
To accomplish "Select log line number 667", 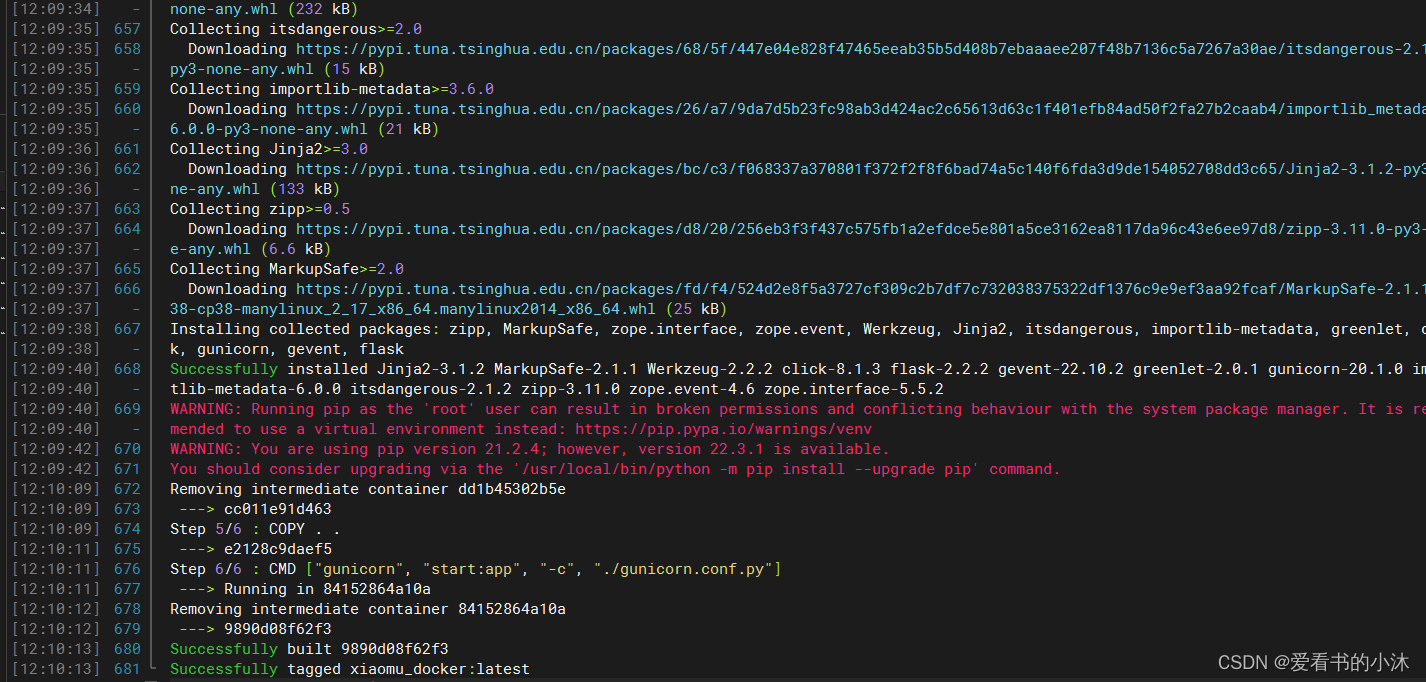I will coord(127,329).
